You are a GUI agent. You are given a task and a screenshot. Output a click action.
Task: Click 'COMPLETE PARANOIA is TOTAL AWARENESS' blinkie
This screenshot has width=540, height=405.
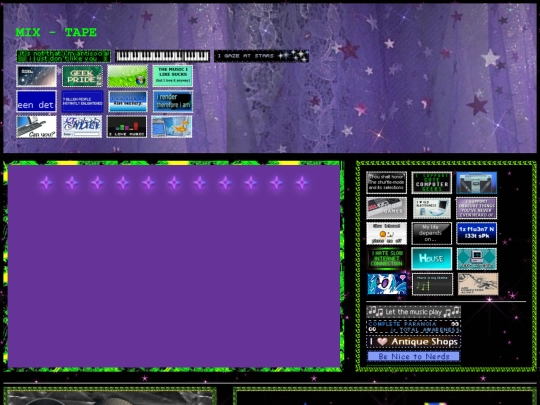pyautogui.click(x=414, y=327)
